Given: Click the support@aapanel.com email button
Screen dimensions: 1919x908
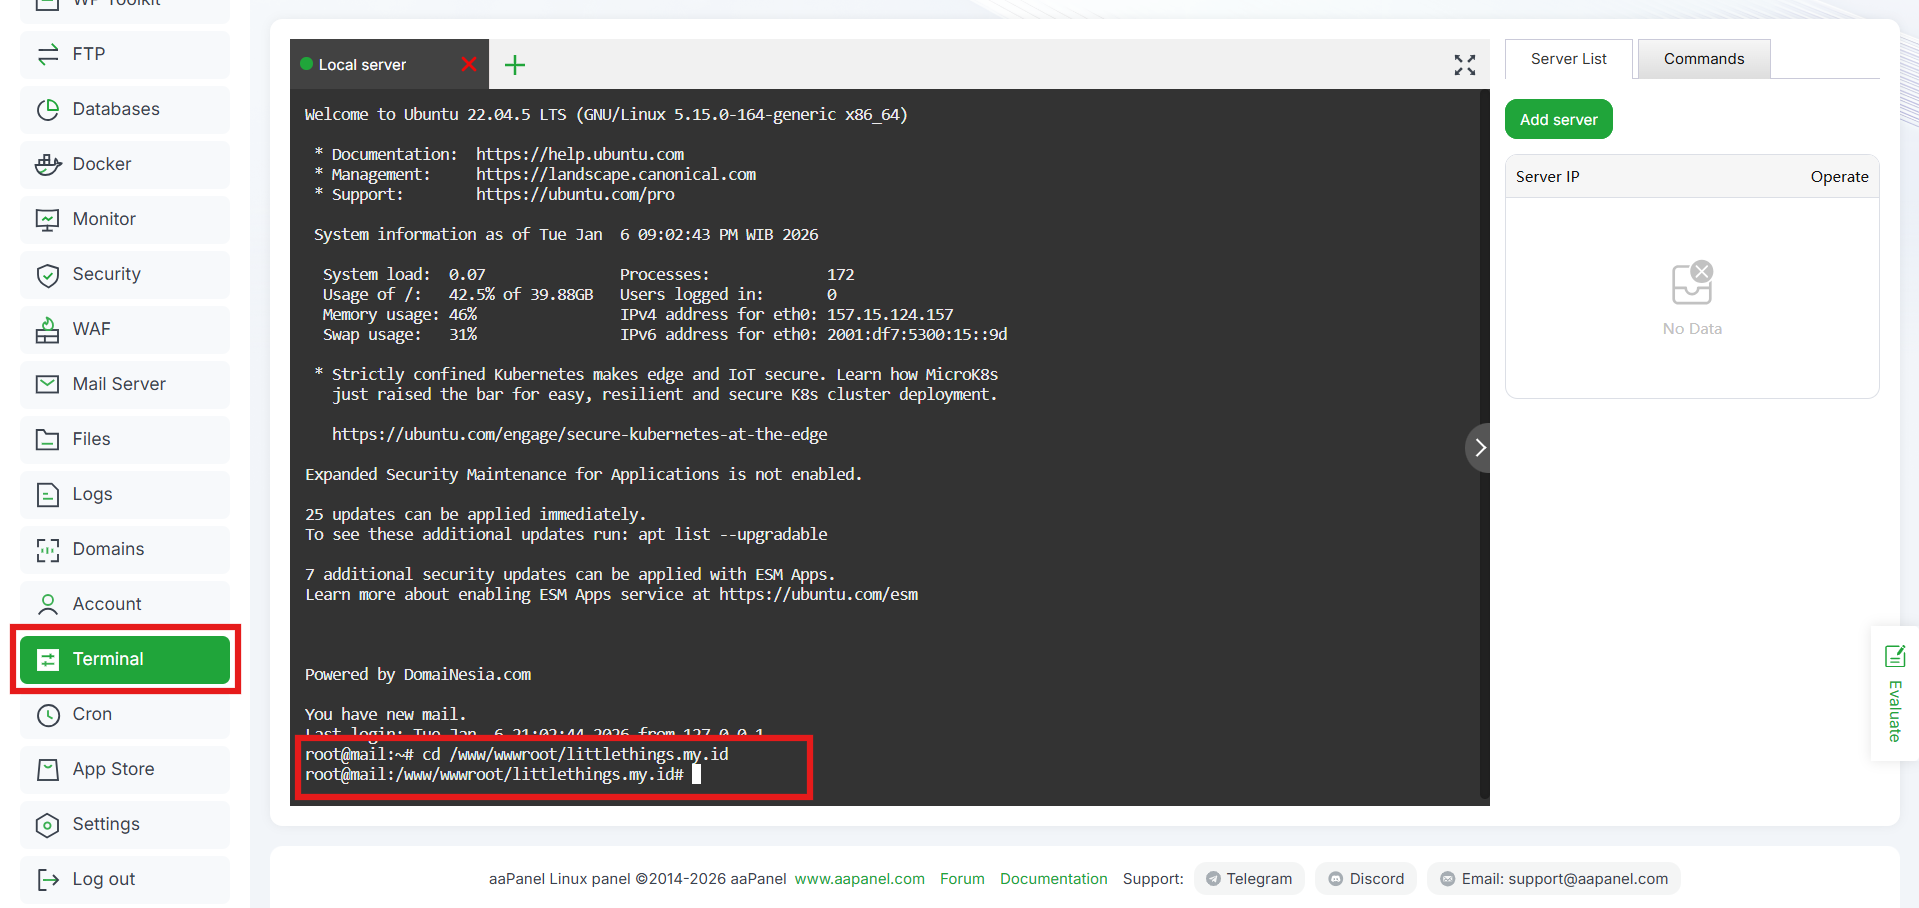Looking at the screenshot, I should [1554, 879].
